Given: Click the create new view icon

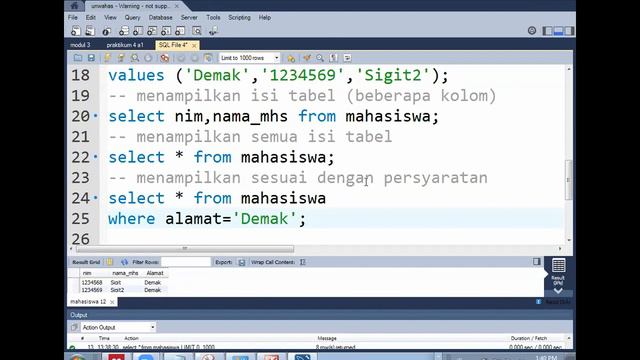Looking at the screenshot, I should coord(152,31).
